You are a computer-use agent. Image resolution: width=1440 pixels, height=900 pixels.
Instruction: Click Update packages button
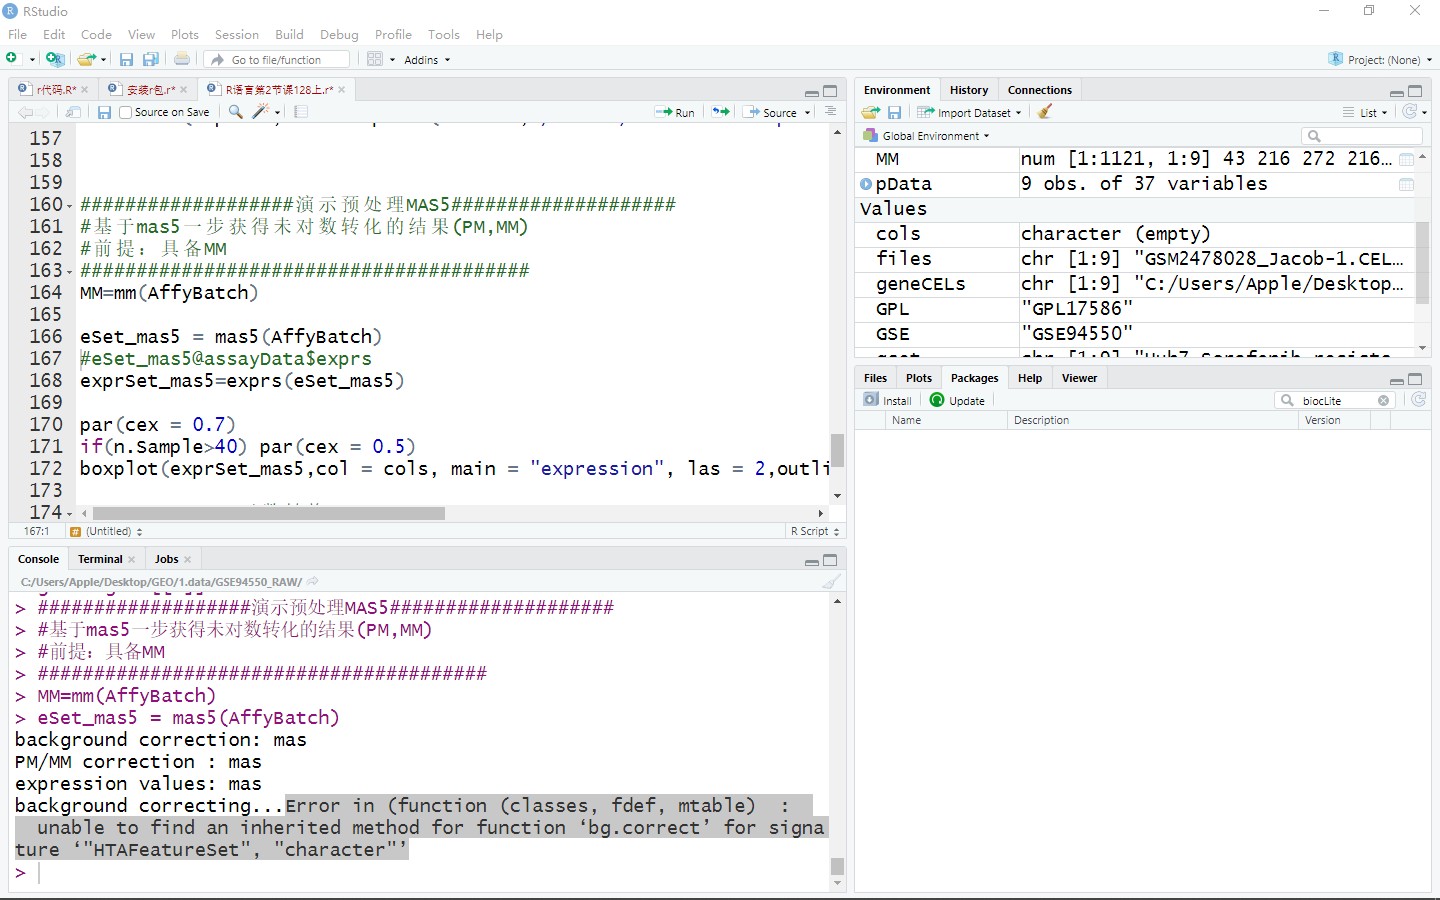pyautogui.click(x=957, y=400)
